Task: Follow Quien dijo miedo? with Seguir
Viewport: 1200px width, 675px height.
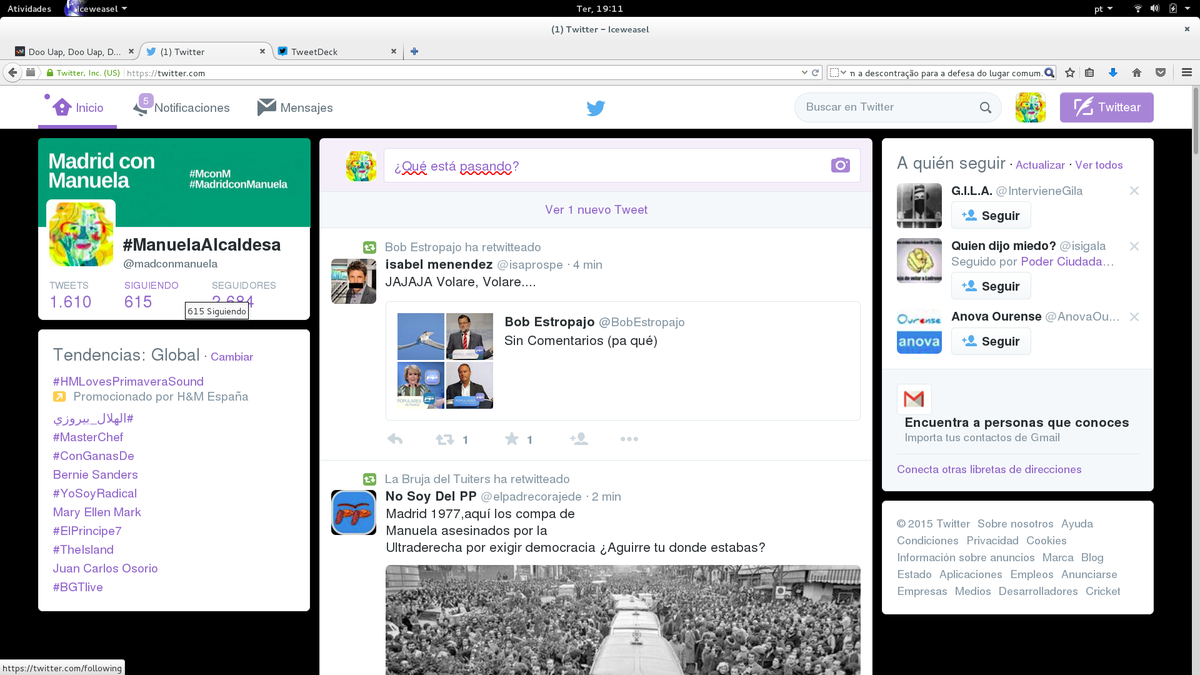Action: click(990, 286)
